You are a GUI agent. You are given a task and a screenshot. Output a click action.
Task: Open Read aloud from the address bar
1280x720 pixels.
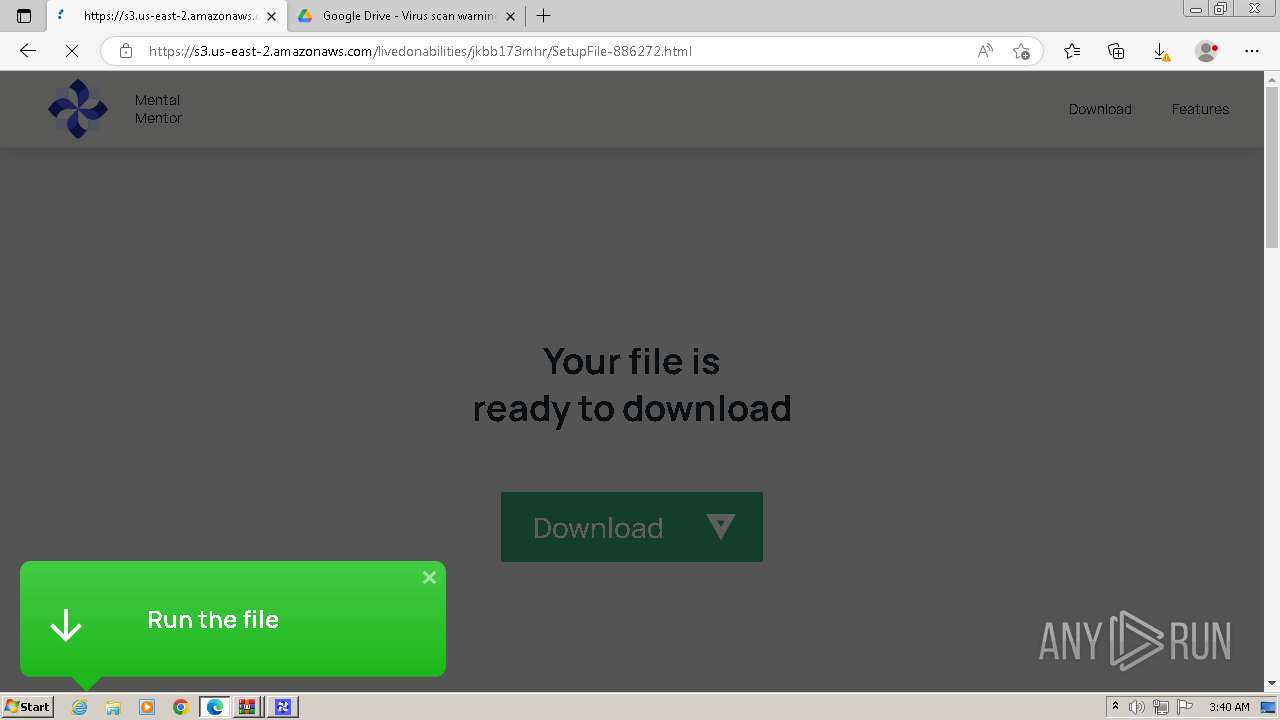click(985, 51)
